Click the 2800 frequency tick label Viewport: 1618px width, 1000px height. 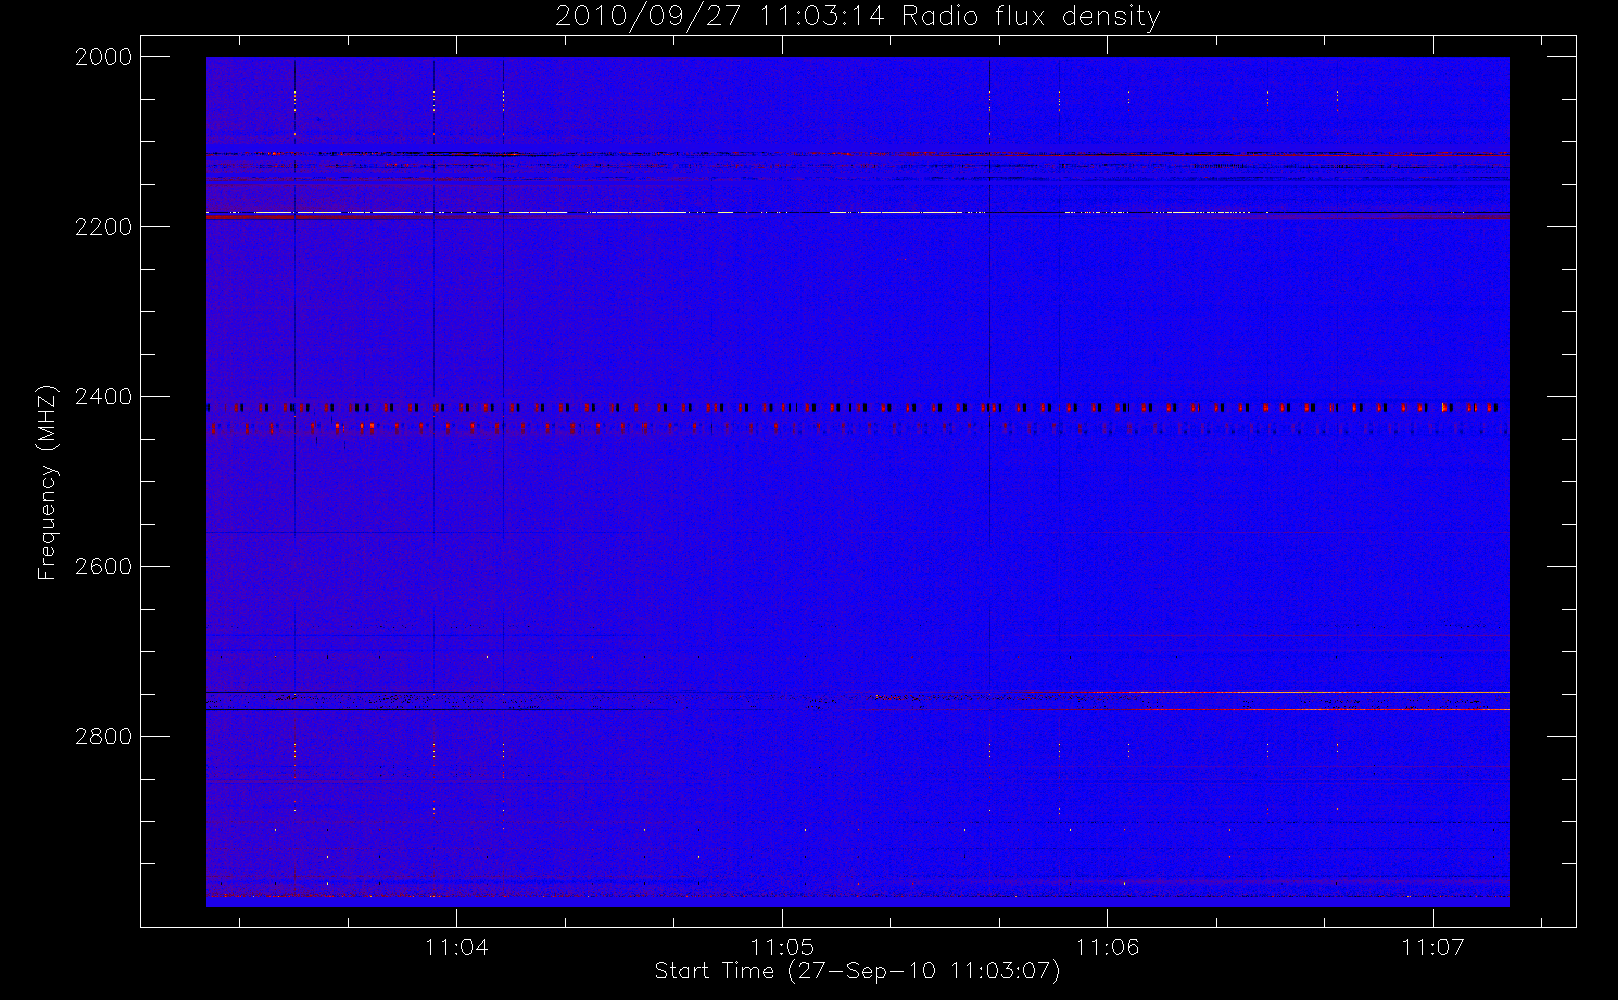[x=104, y=737]
